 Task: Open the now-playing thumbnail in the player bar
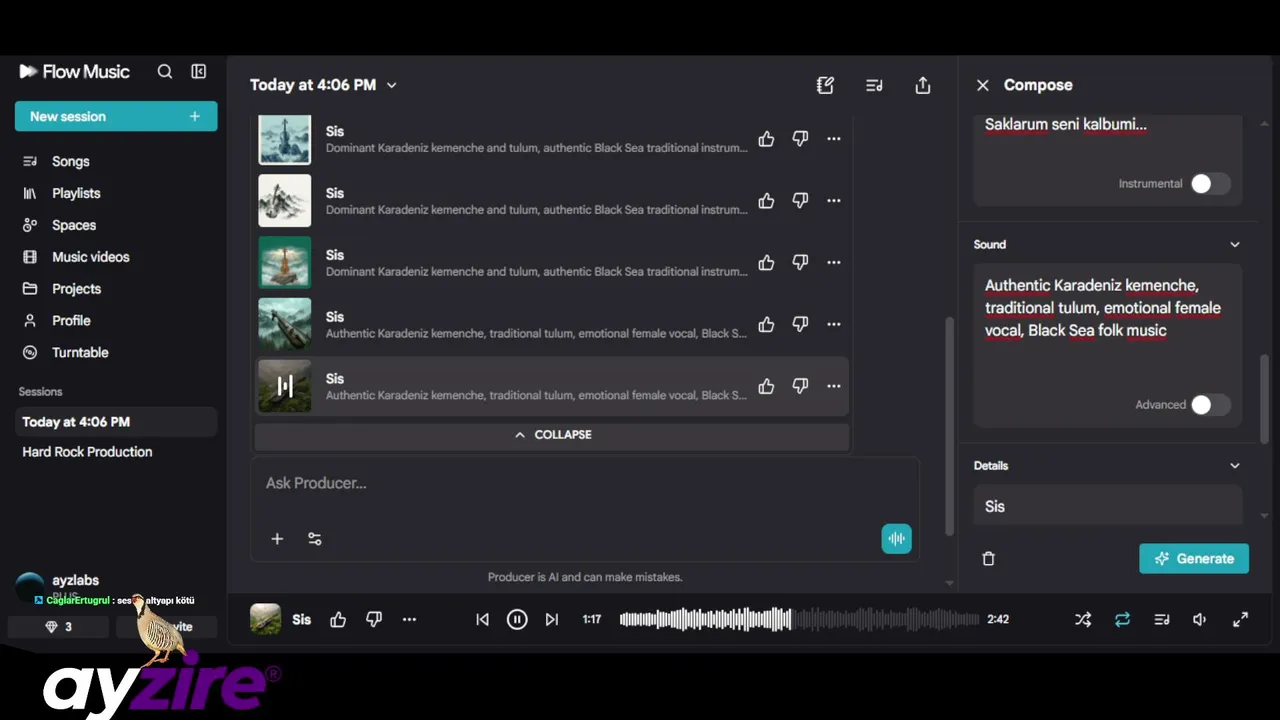[x=265, y=620]
